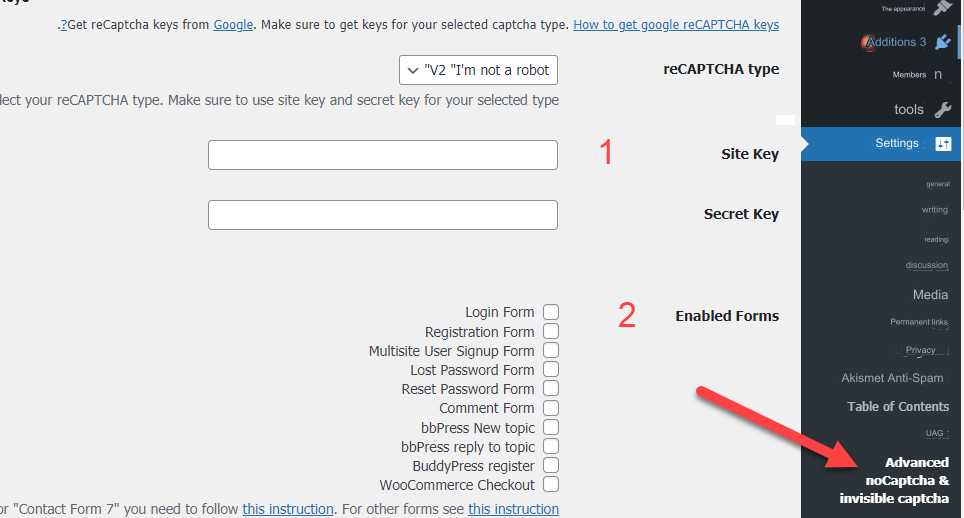This screenshot has width=964, height=518.
Task: Click the Additions plug icon
Action: 942,42
